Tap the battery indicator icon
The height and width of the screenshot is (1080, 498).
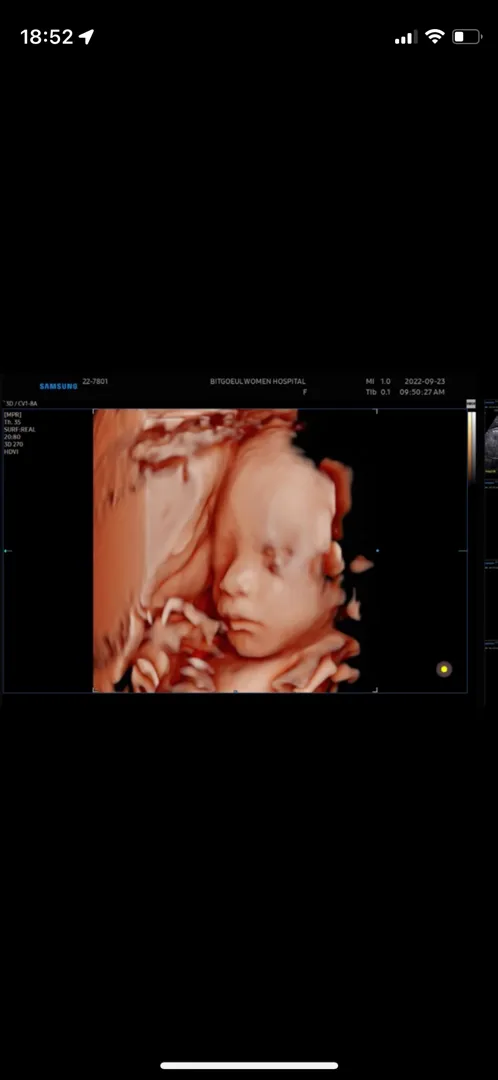(467, 37)
